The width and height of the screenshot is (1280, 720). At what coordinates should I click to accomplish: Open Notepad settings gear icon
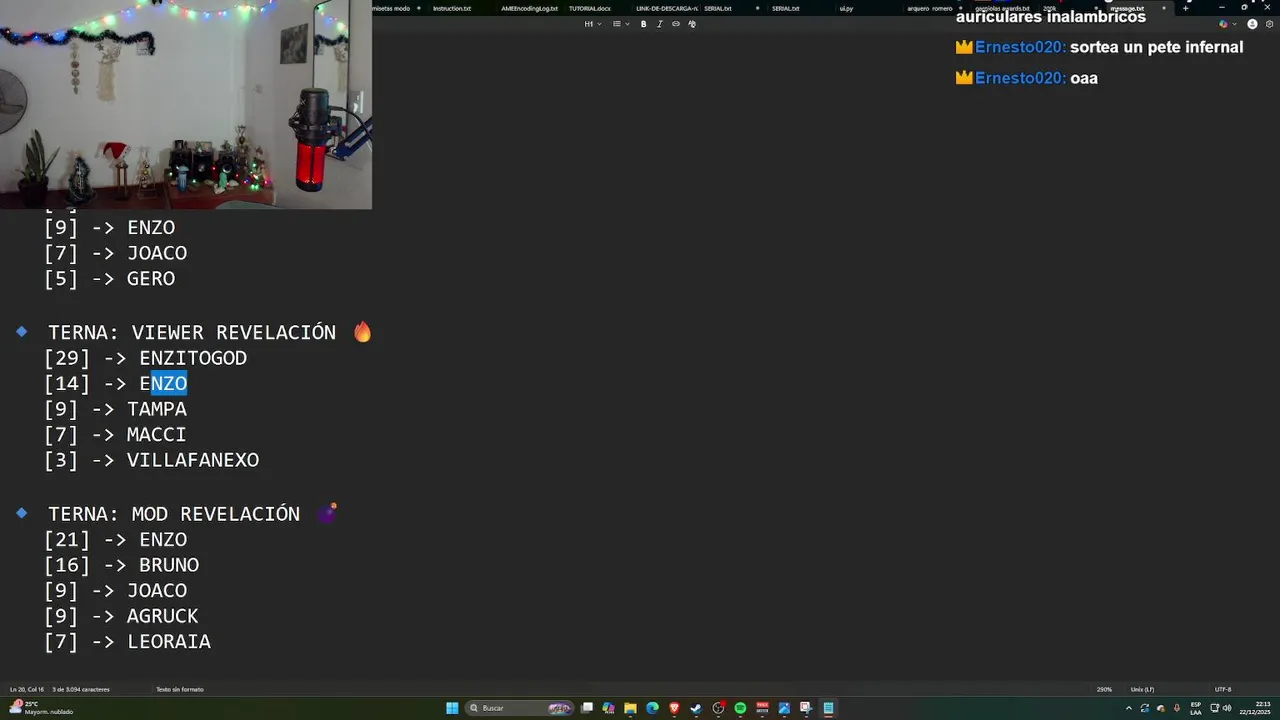point(1267,24)
